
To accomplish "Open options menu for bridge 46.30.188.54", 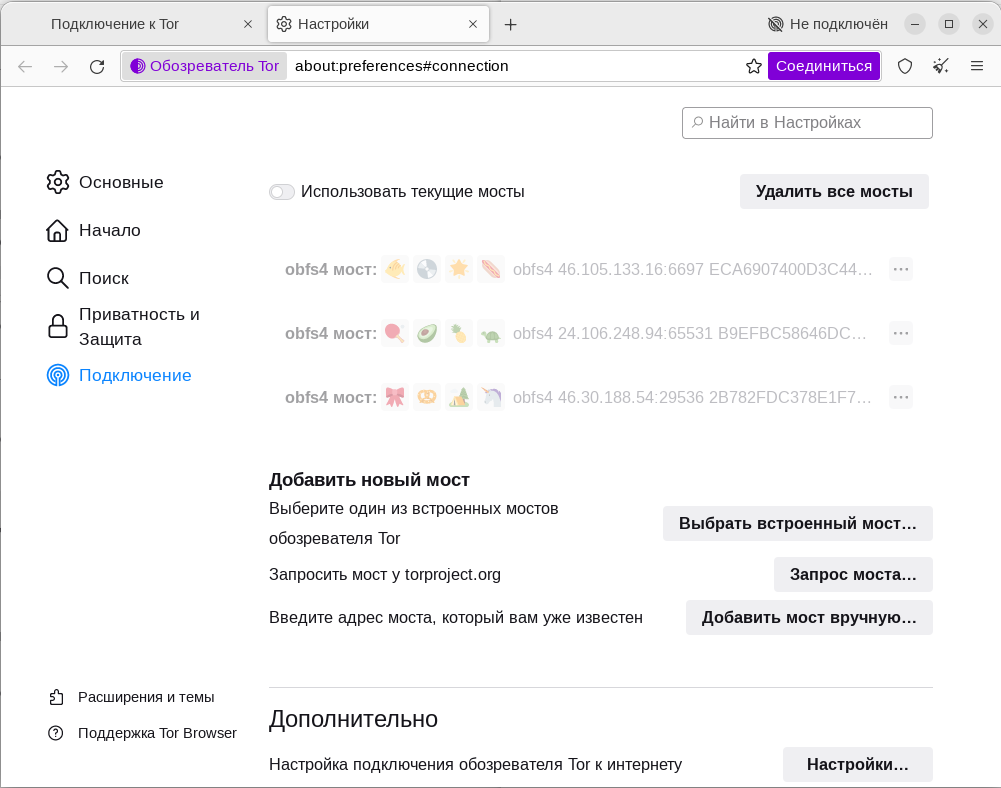I will pyautogui.click(x=901, y=397).
